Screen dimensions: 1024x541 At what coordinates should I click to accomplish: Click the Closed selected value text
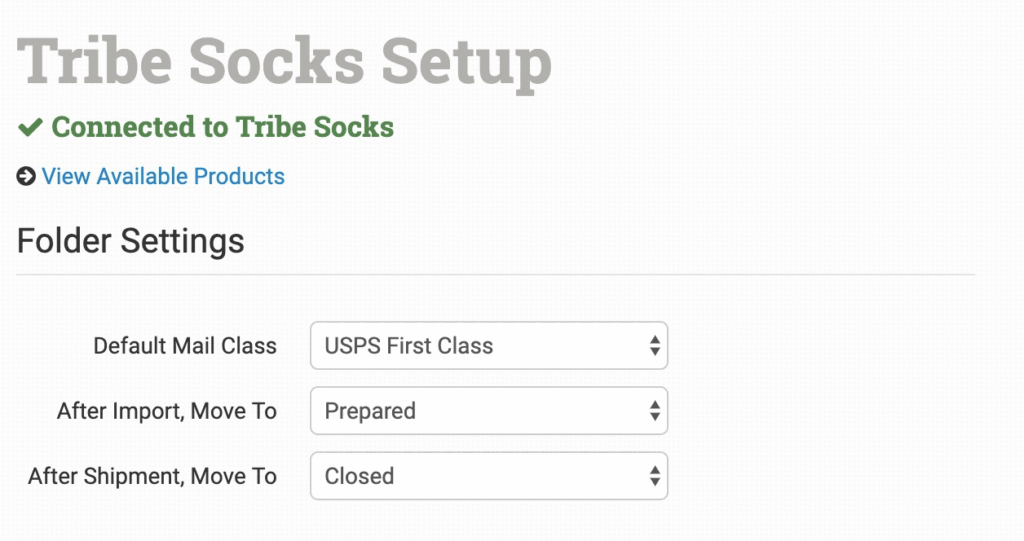coord(359,476)
